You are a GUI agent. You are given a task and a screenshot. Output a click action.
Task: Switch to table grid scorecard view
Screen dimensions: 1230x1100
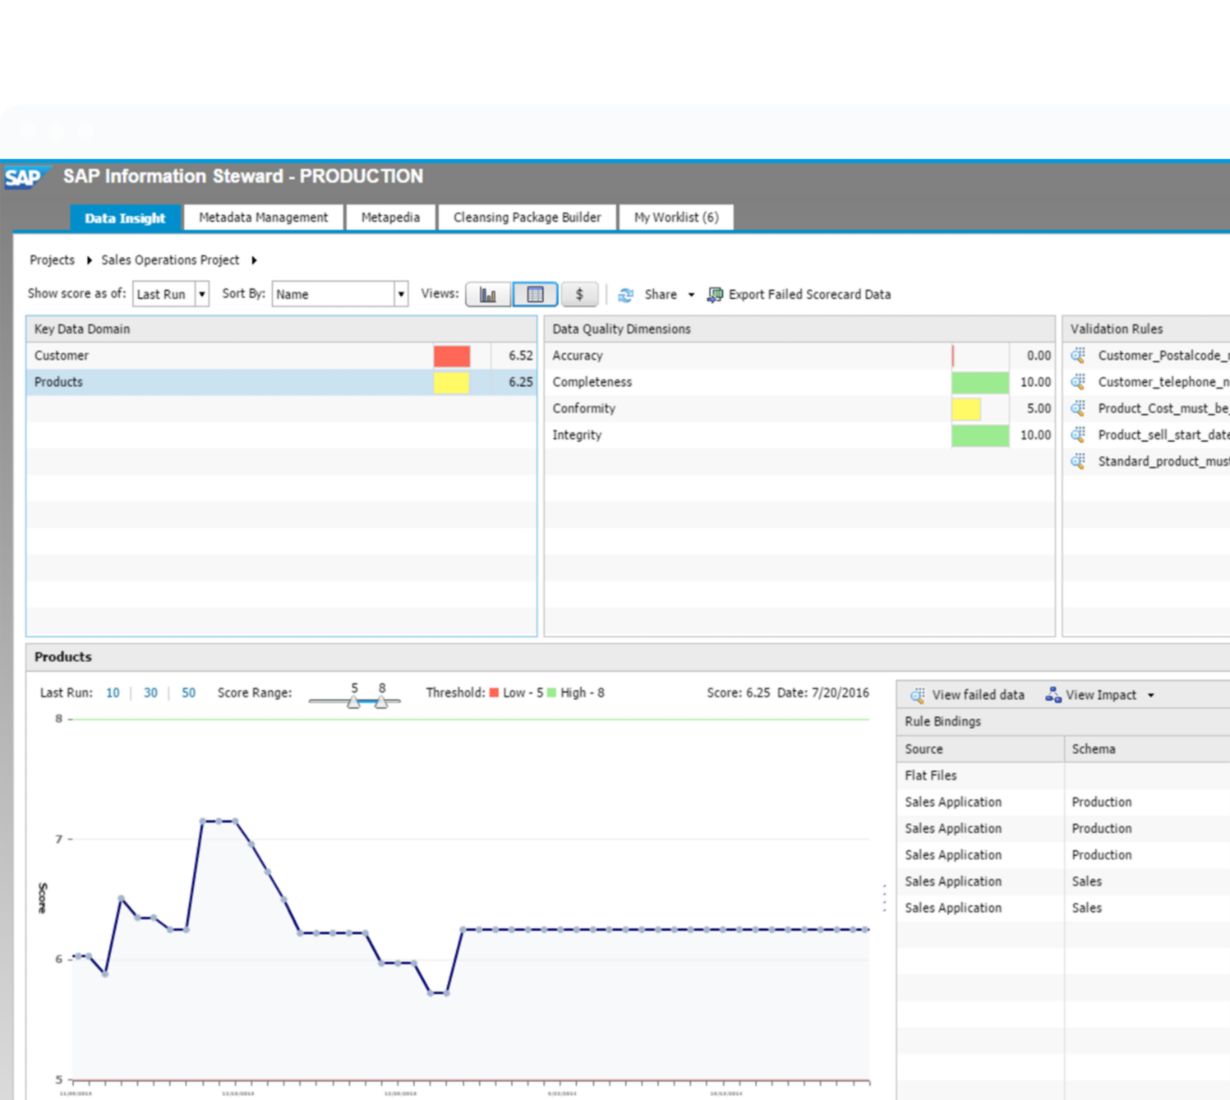pyautogui.click(x=535, y=295)
